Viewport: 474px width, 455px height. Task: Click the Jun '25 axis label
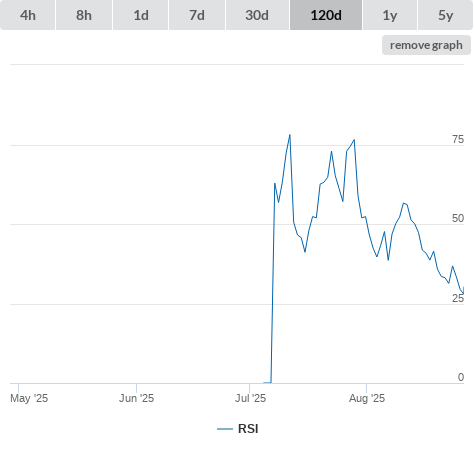136,398
